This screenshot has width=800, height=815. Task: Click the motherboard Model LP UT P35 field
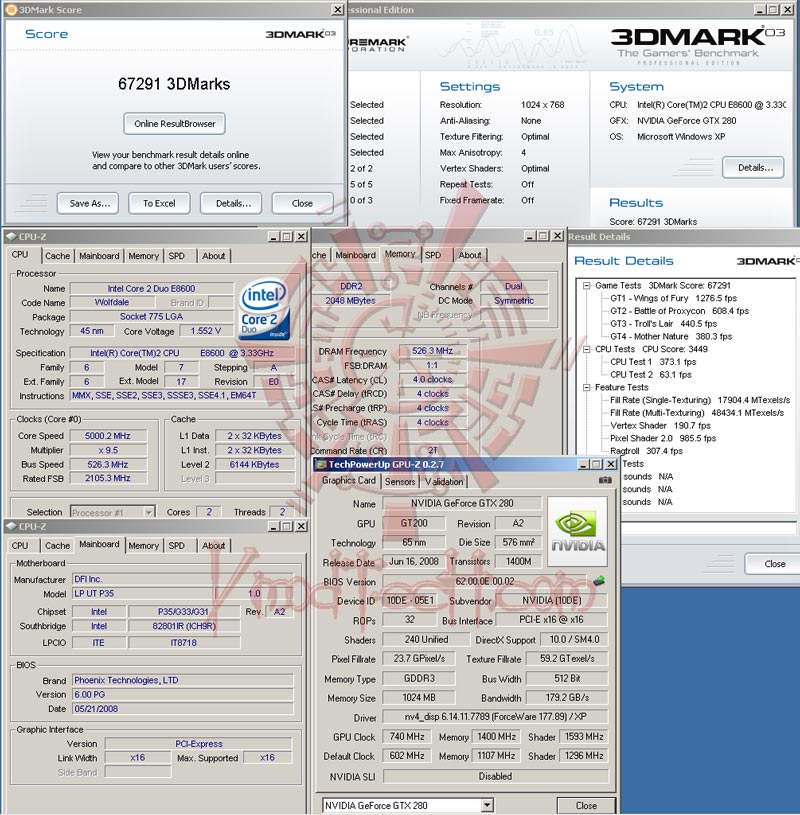pos(143,593)
